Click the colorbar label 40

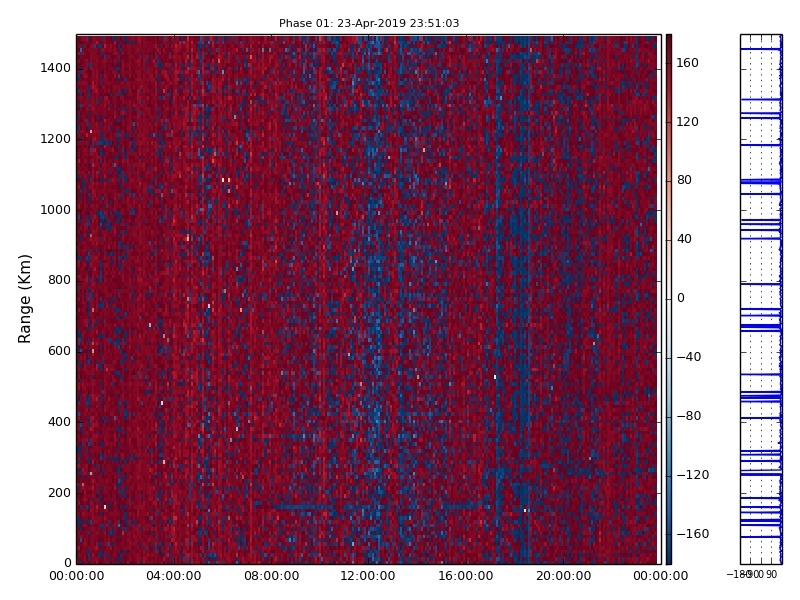click(x=684, y=239)
